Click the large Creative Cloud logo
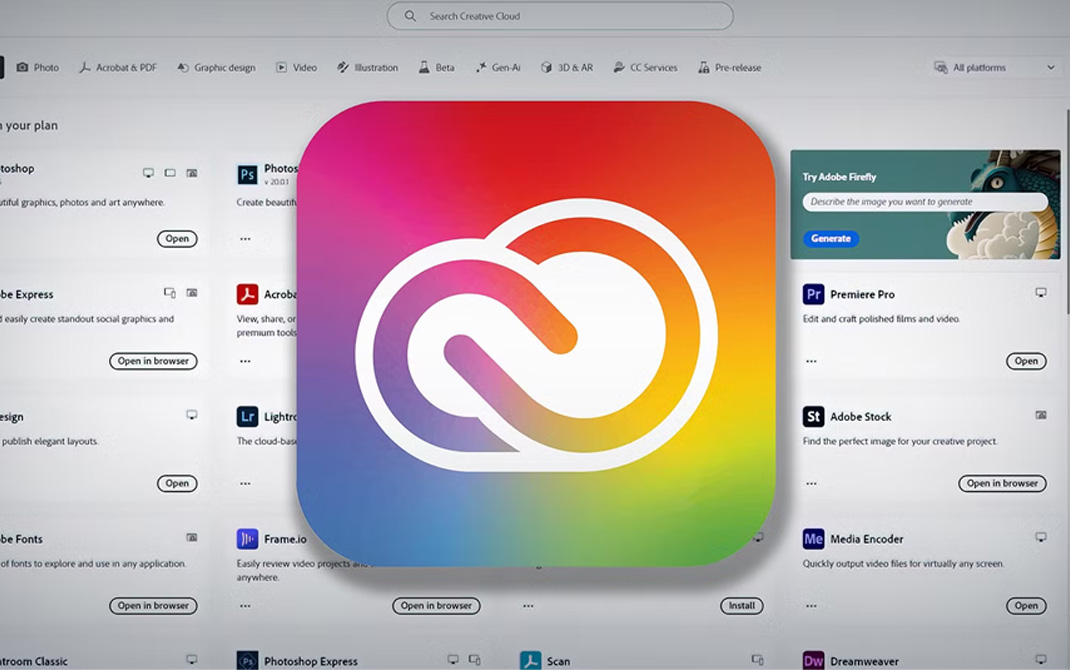The height and width of the screenshot is (670, 1070). 536,334
